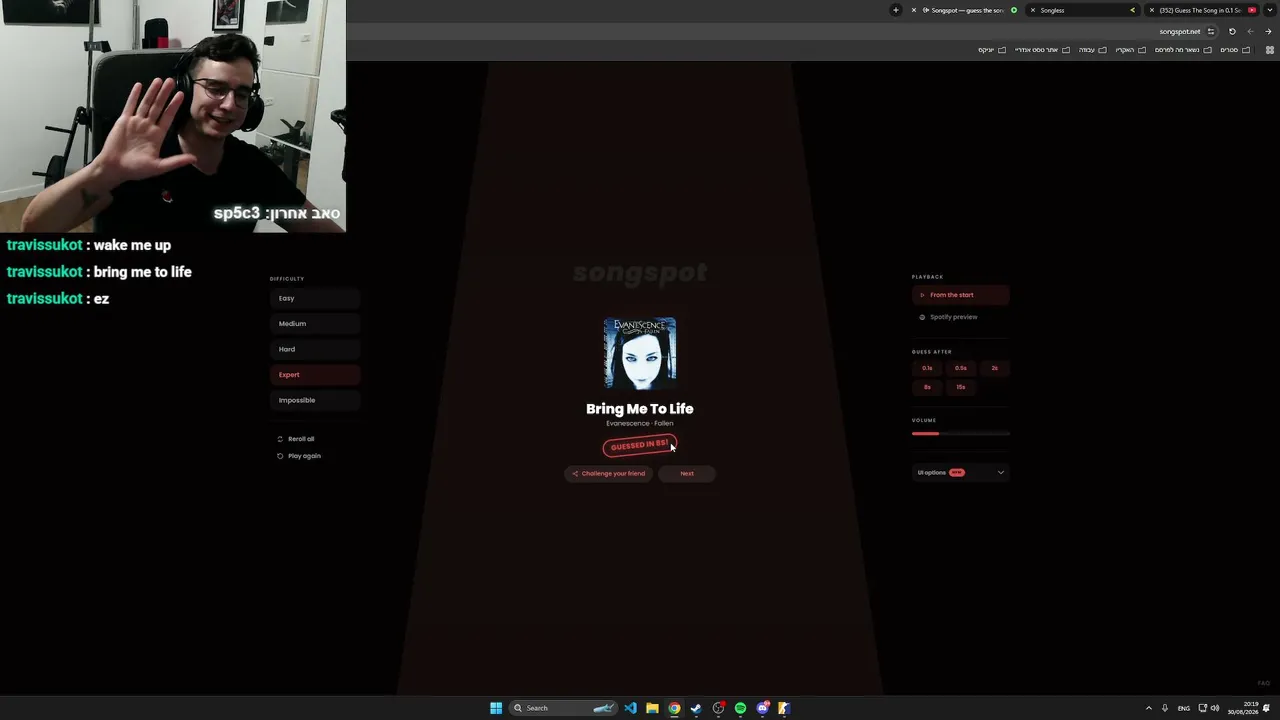Reload the songspot.net page
Viewport: 1280px width, 720px height.
tap(1232, 31)
